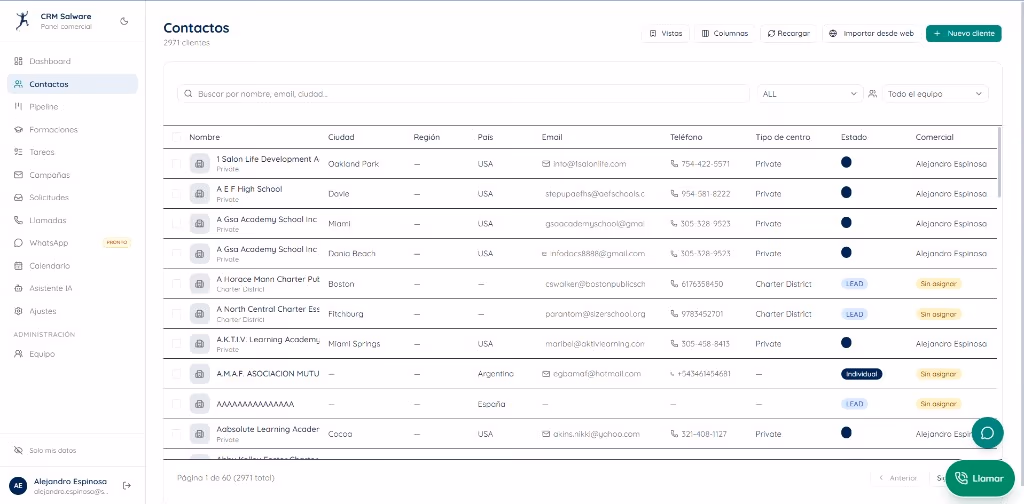Image resolution: width=1024 pixels, height=504 pixels.
Task: Click the Ciudad column header
Action: point(341,137)
